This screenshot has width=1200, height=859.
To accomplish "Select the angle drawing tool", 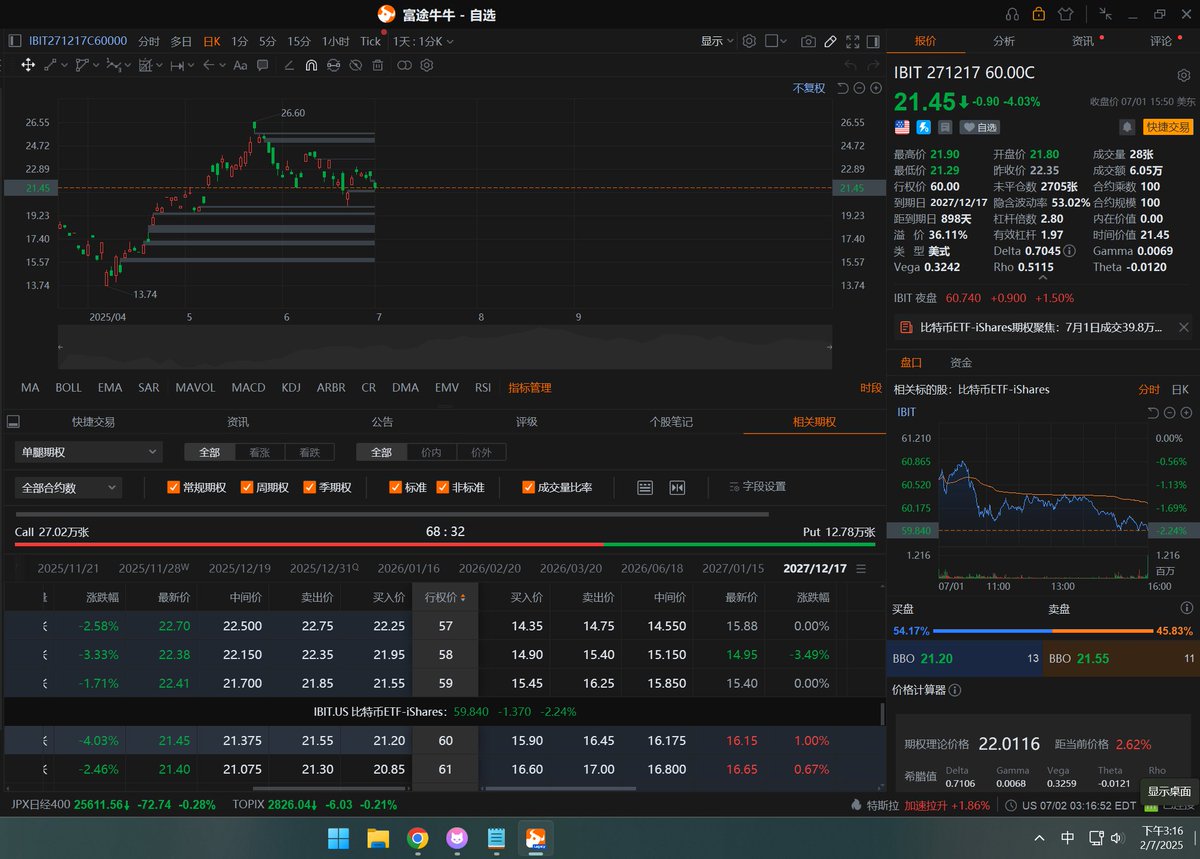I will click(x=288, y=65).
